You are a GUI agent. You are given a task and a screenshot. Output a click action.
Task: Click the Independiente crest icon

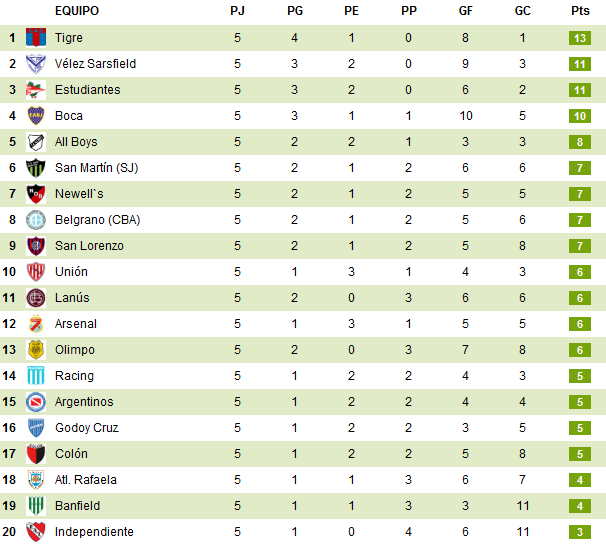36,532
